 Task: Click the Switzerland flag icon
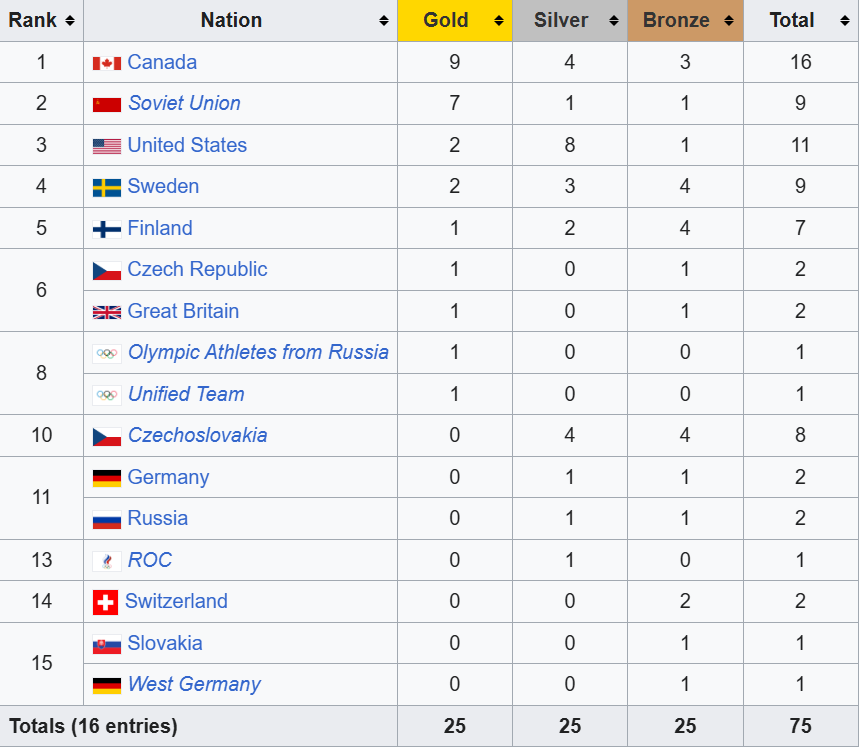(105, 602)
